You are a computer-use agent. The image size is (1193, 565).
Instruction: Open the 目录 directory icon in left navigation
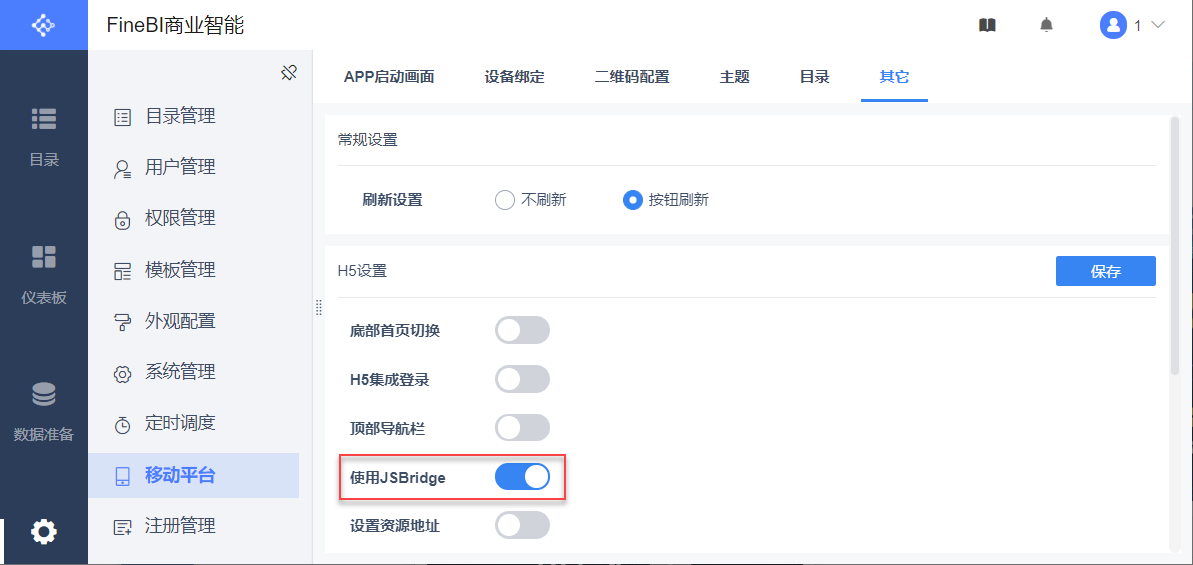click(44, 119)
